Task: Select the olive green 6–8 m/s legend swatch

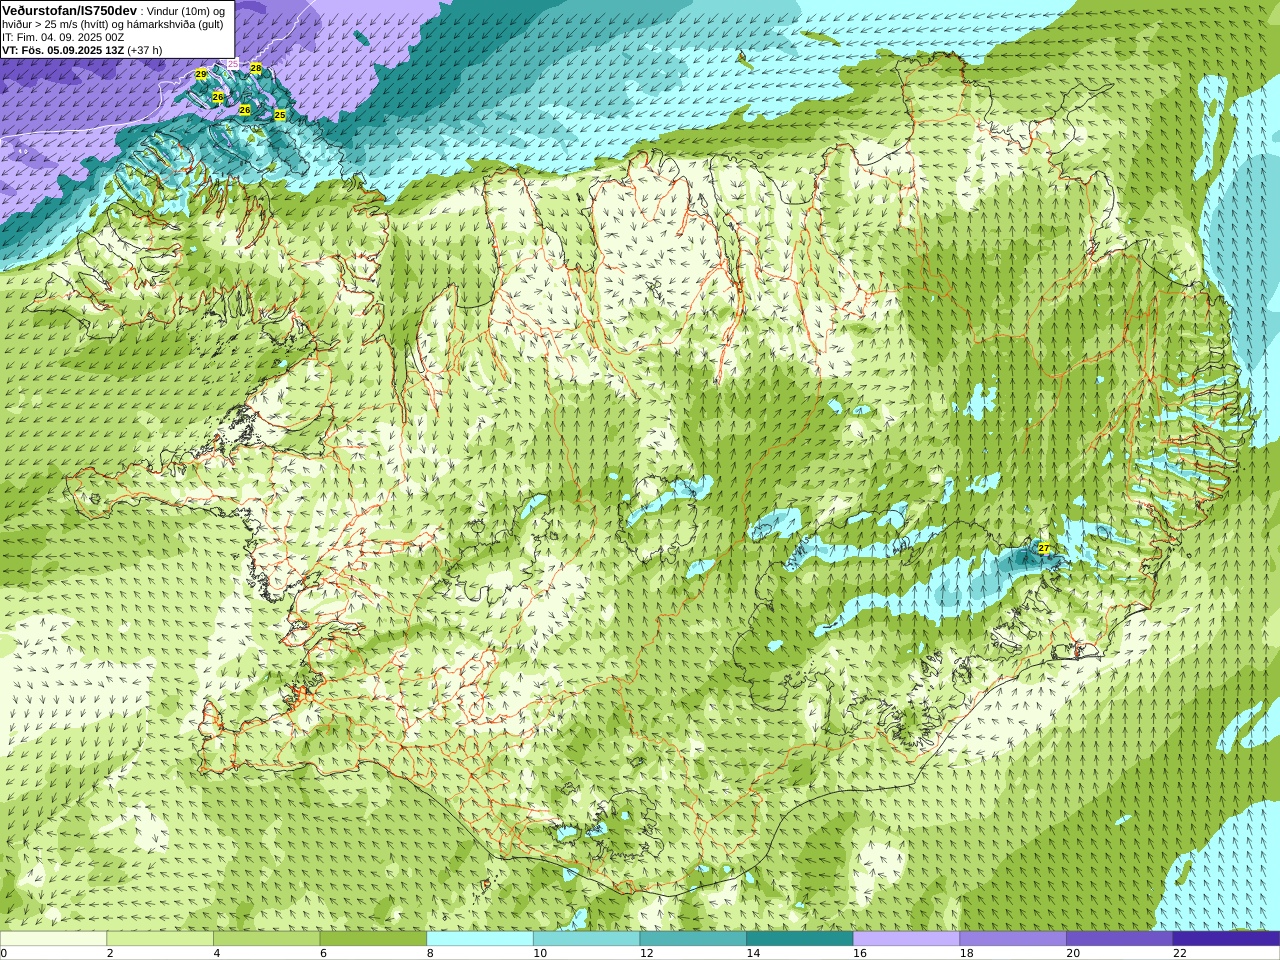Action: [x=373, y=939]
